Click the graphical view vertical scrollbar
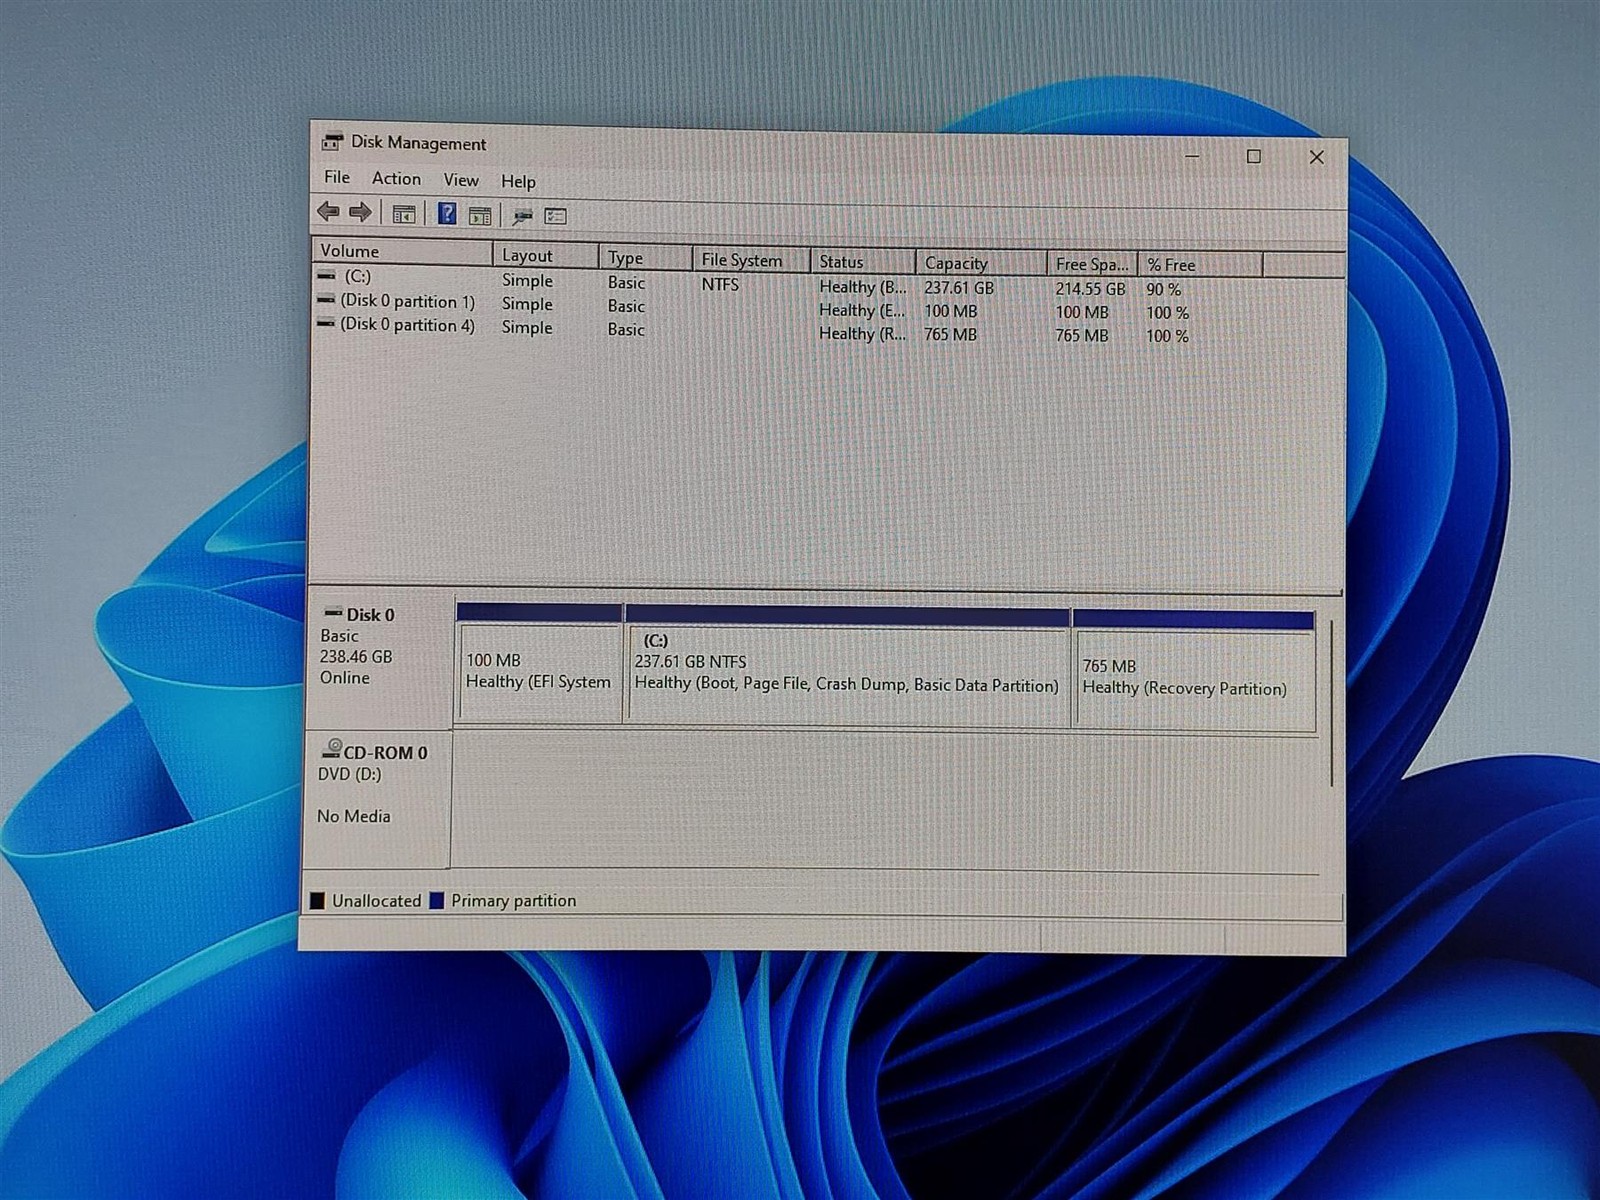1600x1200 pixels. 1332,703
